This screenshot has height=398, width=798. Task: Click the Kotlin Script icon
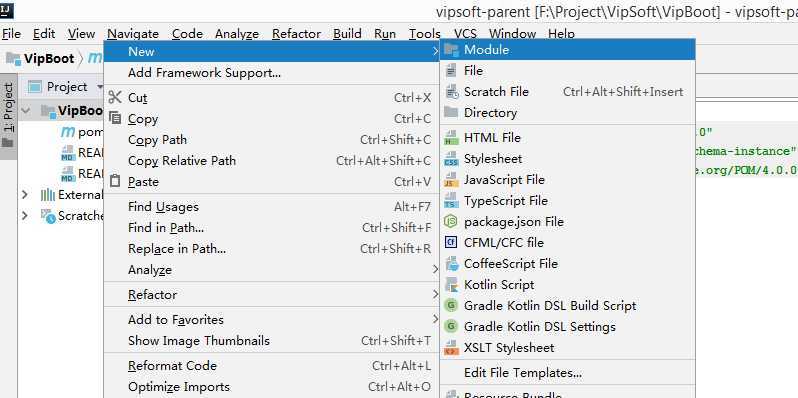coord(451,285)
